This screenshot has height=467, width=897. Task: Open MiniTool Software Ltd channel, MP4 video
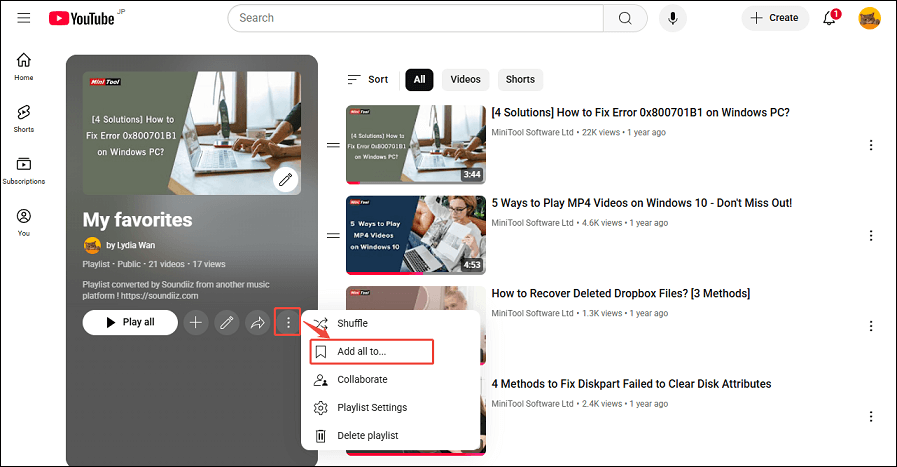click(x=532, y=223)
